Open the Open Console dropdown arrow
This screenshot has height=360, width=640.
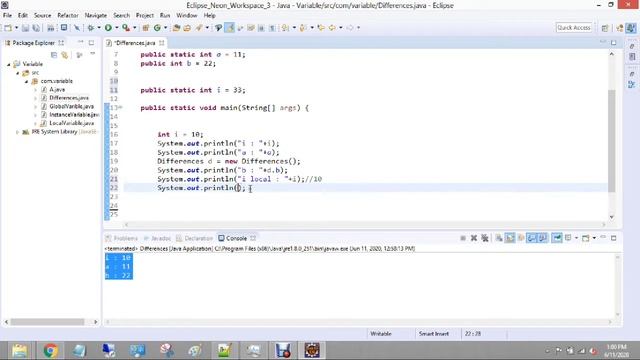point(594,238)
